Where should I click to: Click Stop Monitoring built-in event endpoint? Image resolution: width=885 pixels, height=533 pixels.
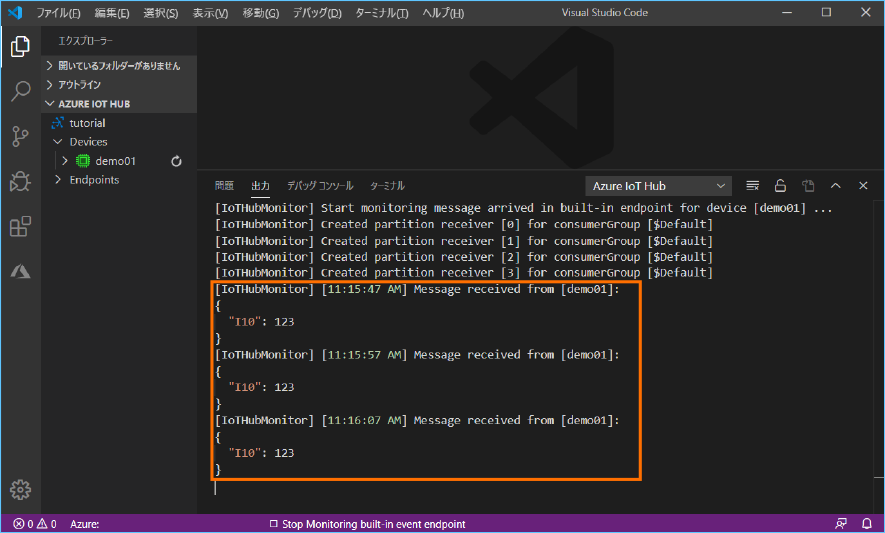click(x=367, y=524)
